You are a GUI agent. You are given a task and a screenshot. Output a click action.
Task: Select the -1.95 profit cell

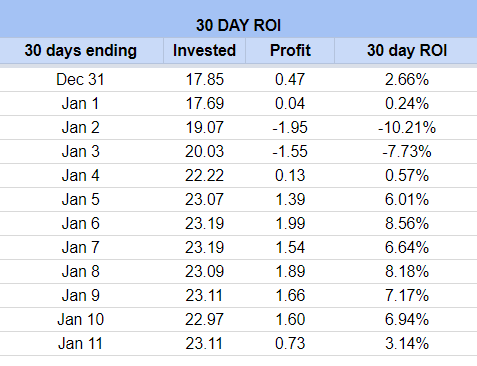click(290, 128)
